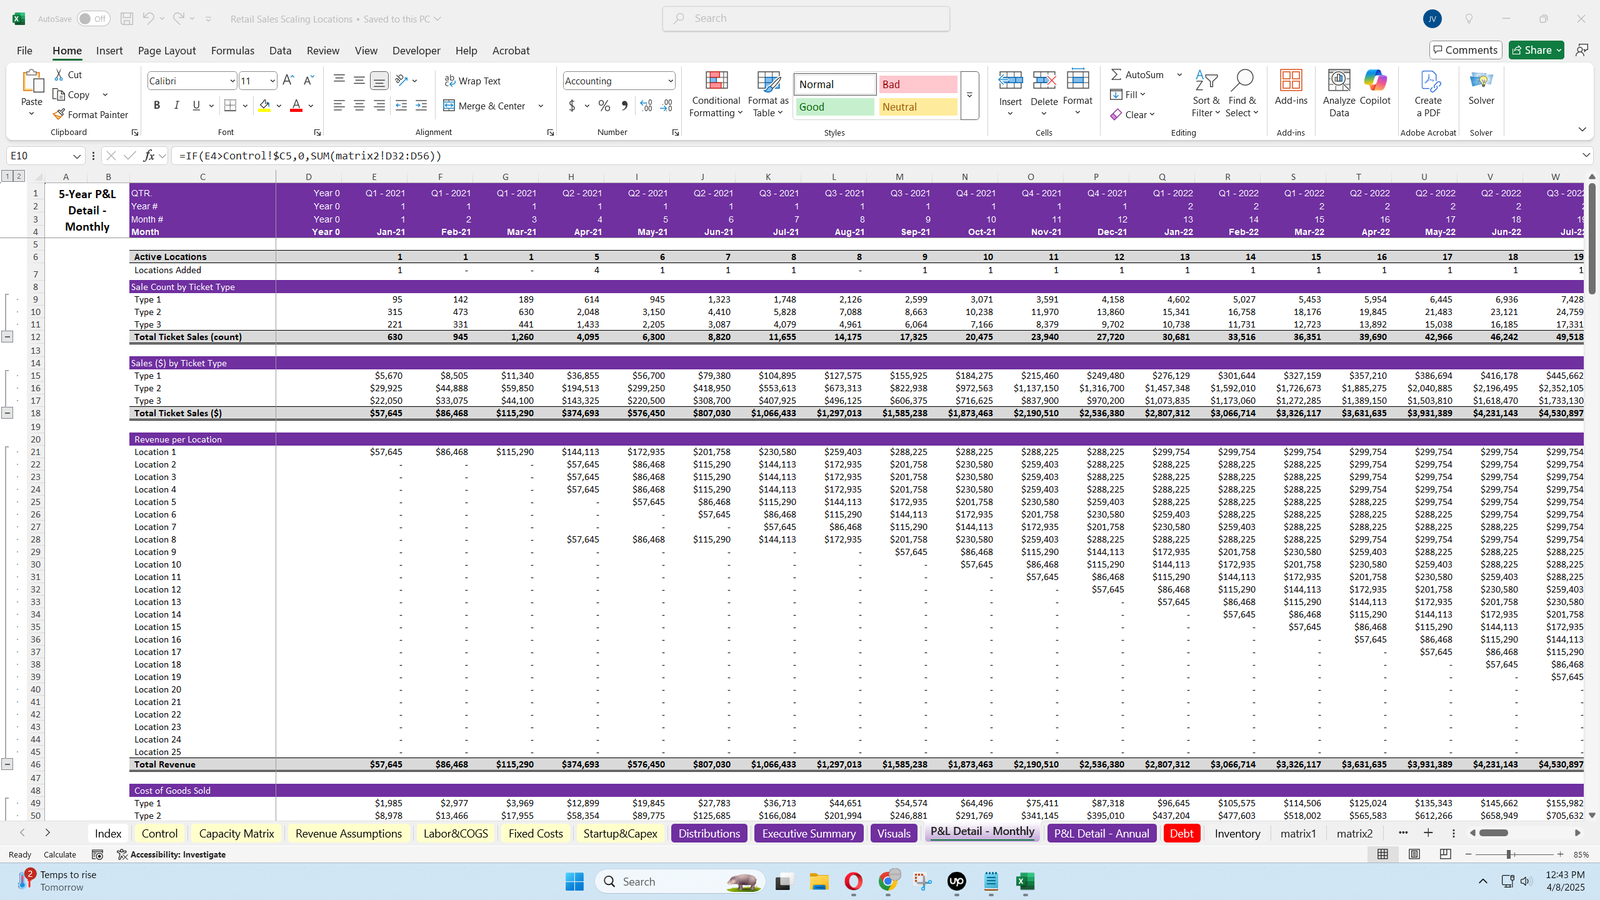This screenshot has width=1600, height=900.
Task: Click the Format Painter brush icon
Action: (60, 115)
